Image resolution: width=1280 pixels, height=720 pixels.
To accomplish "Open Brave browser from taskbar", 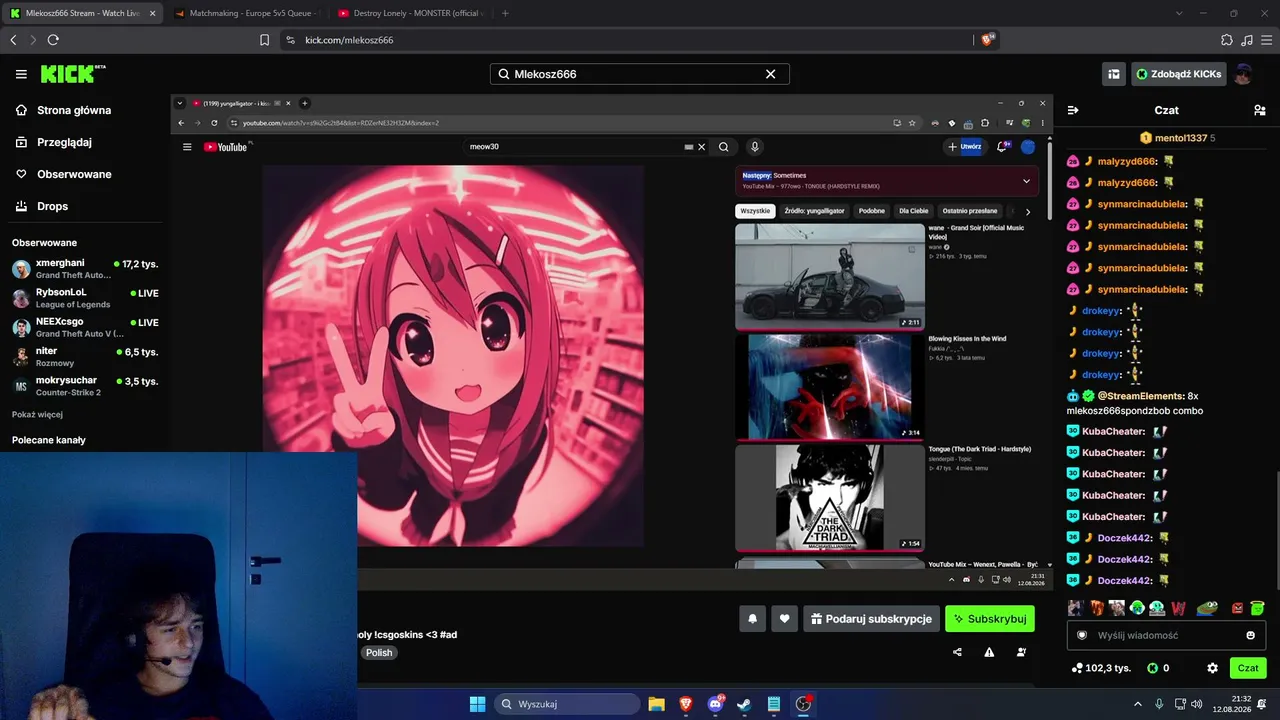I will pos(686,704).
